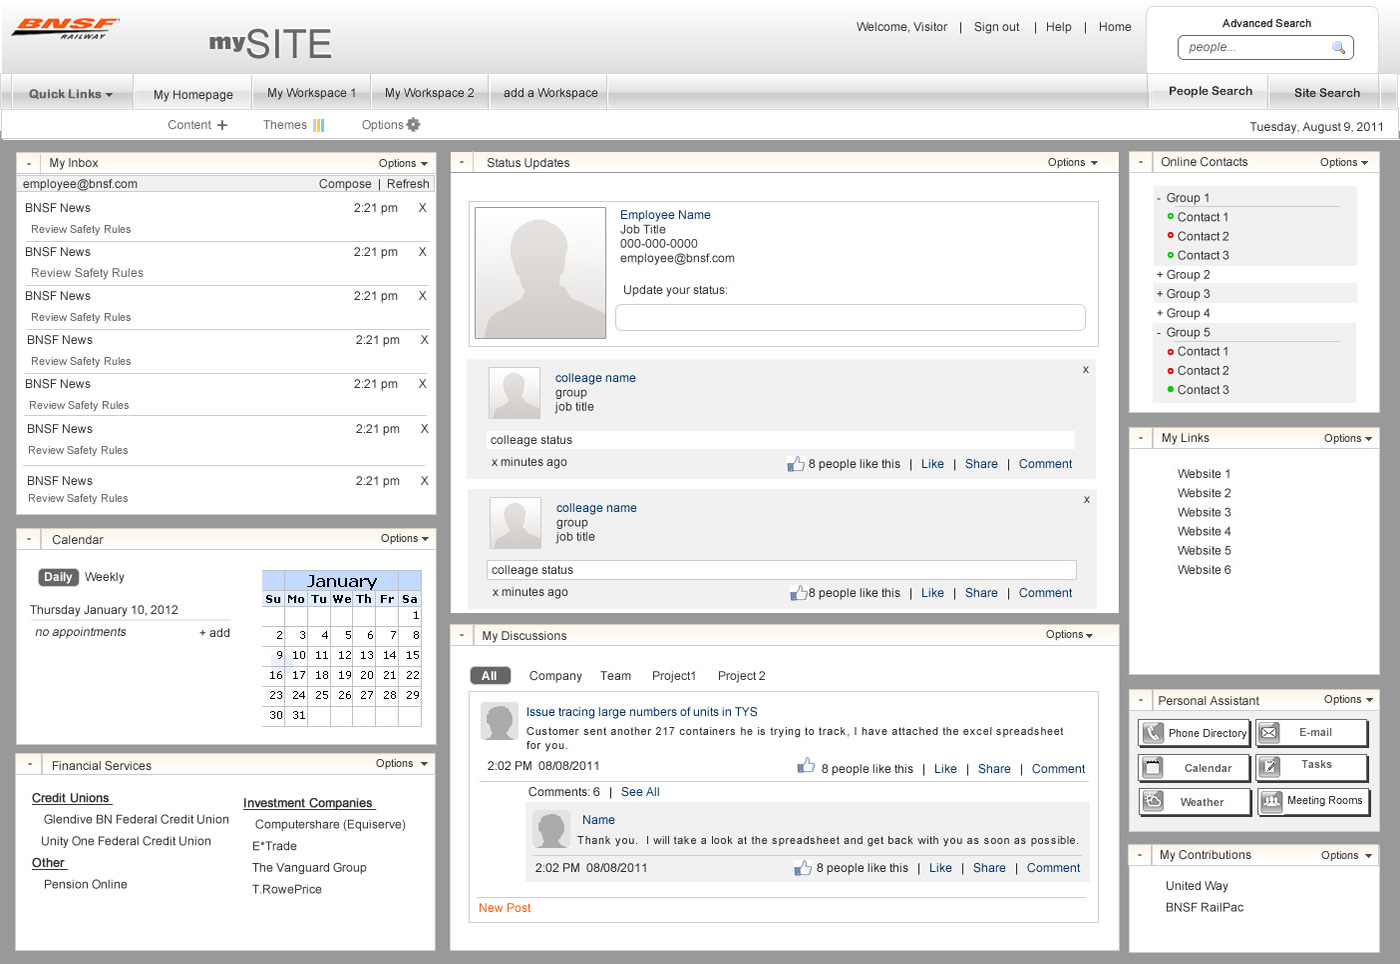This screenshot has height=964, width=1400.
Task: Select the All discussions filter
Action: [x=490, y=676]
